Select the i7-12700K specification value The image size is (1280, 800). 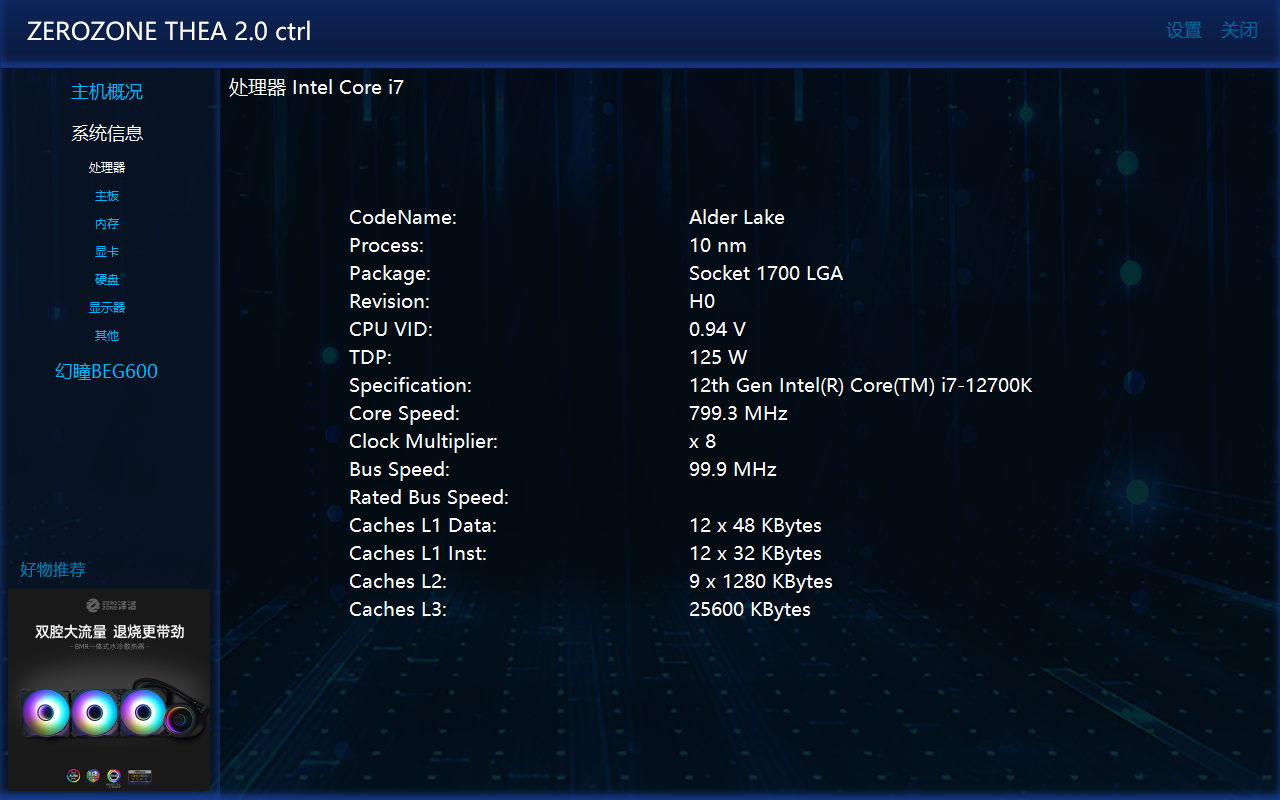pos(861,385)
